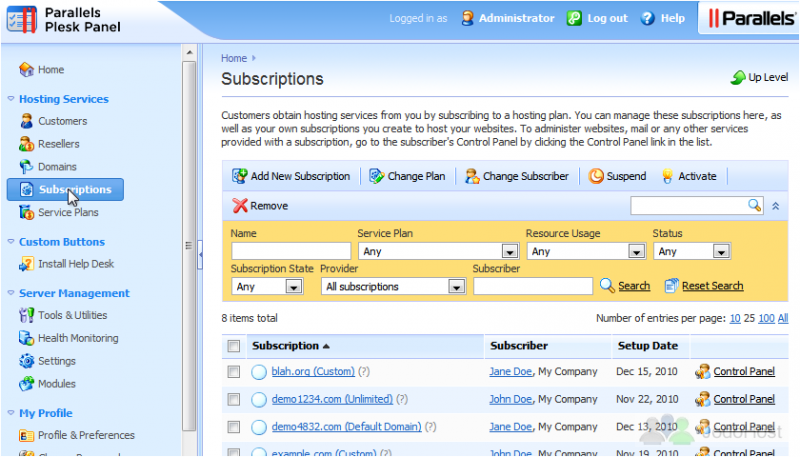Collapse the search filter panel chevron
Viewport: 800px width, 457px height.
coord(776,206)
